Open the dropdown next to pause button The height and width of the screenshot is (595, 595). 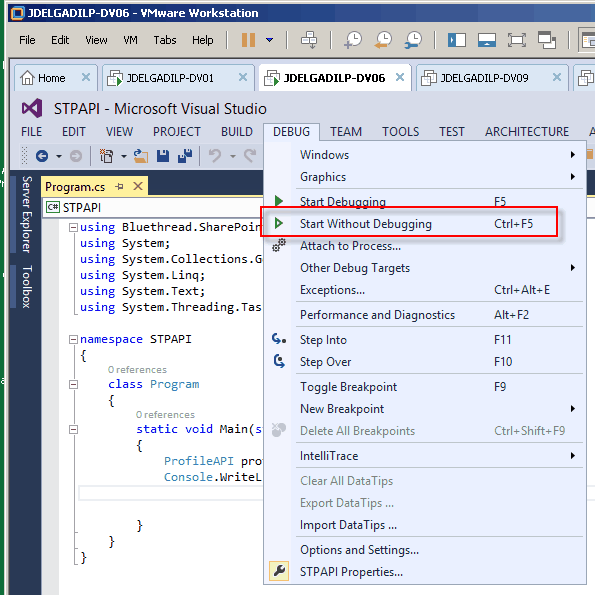click(269, 39)
